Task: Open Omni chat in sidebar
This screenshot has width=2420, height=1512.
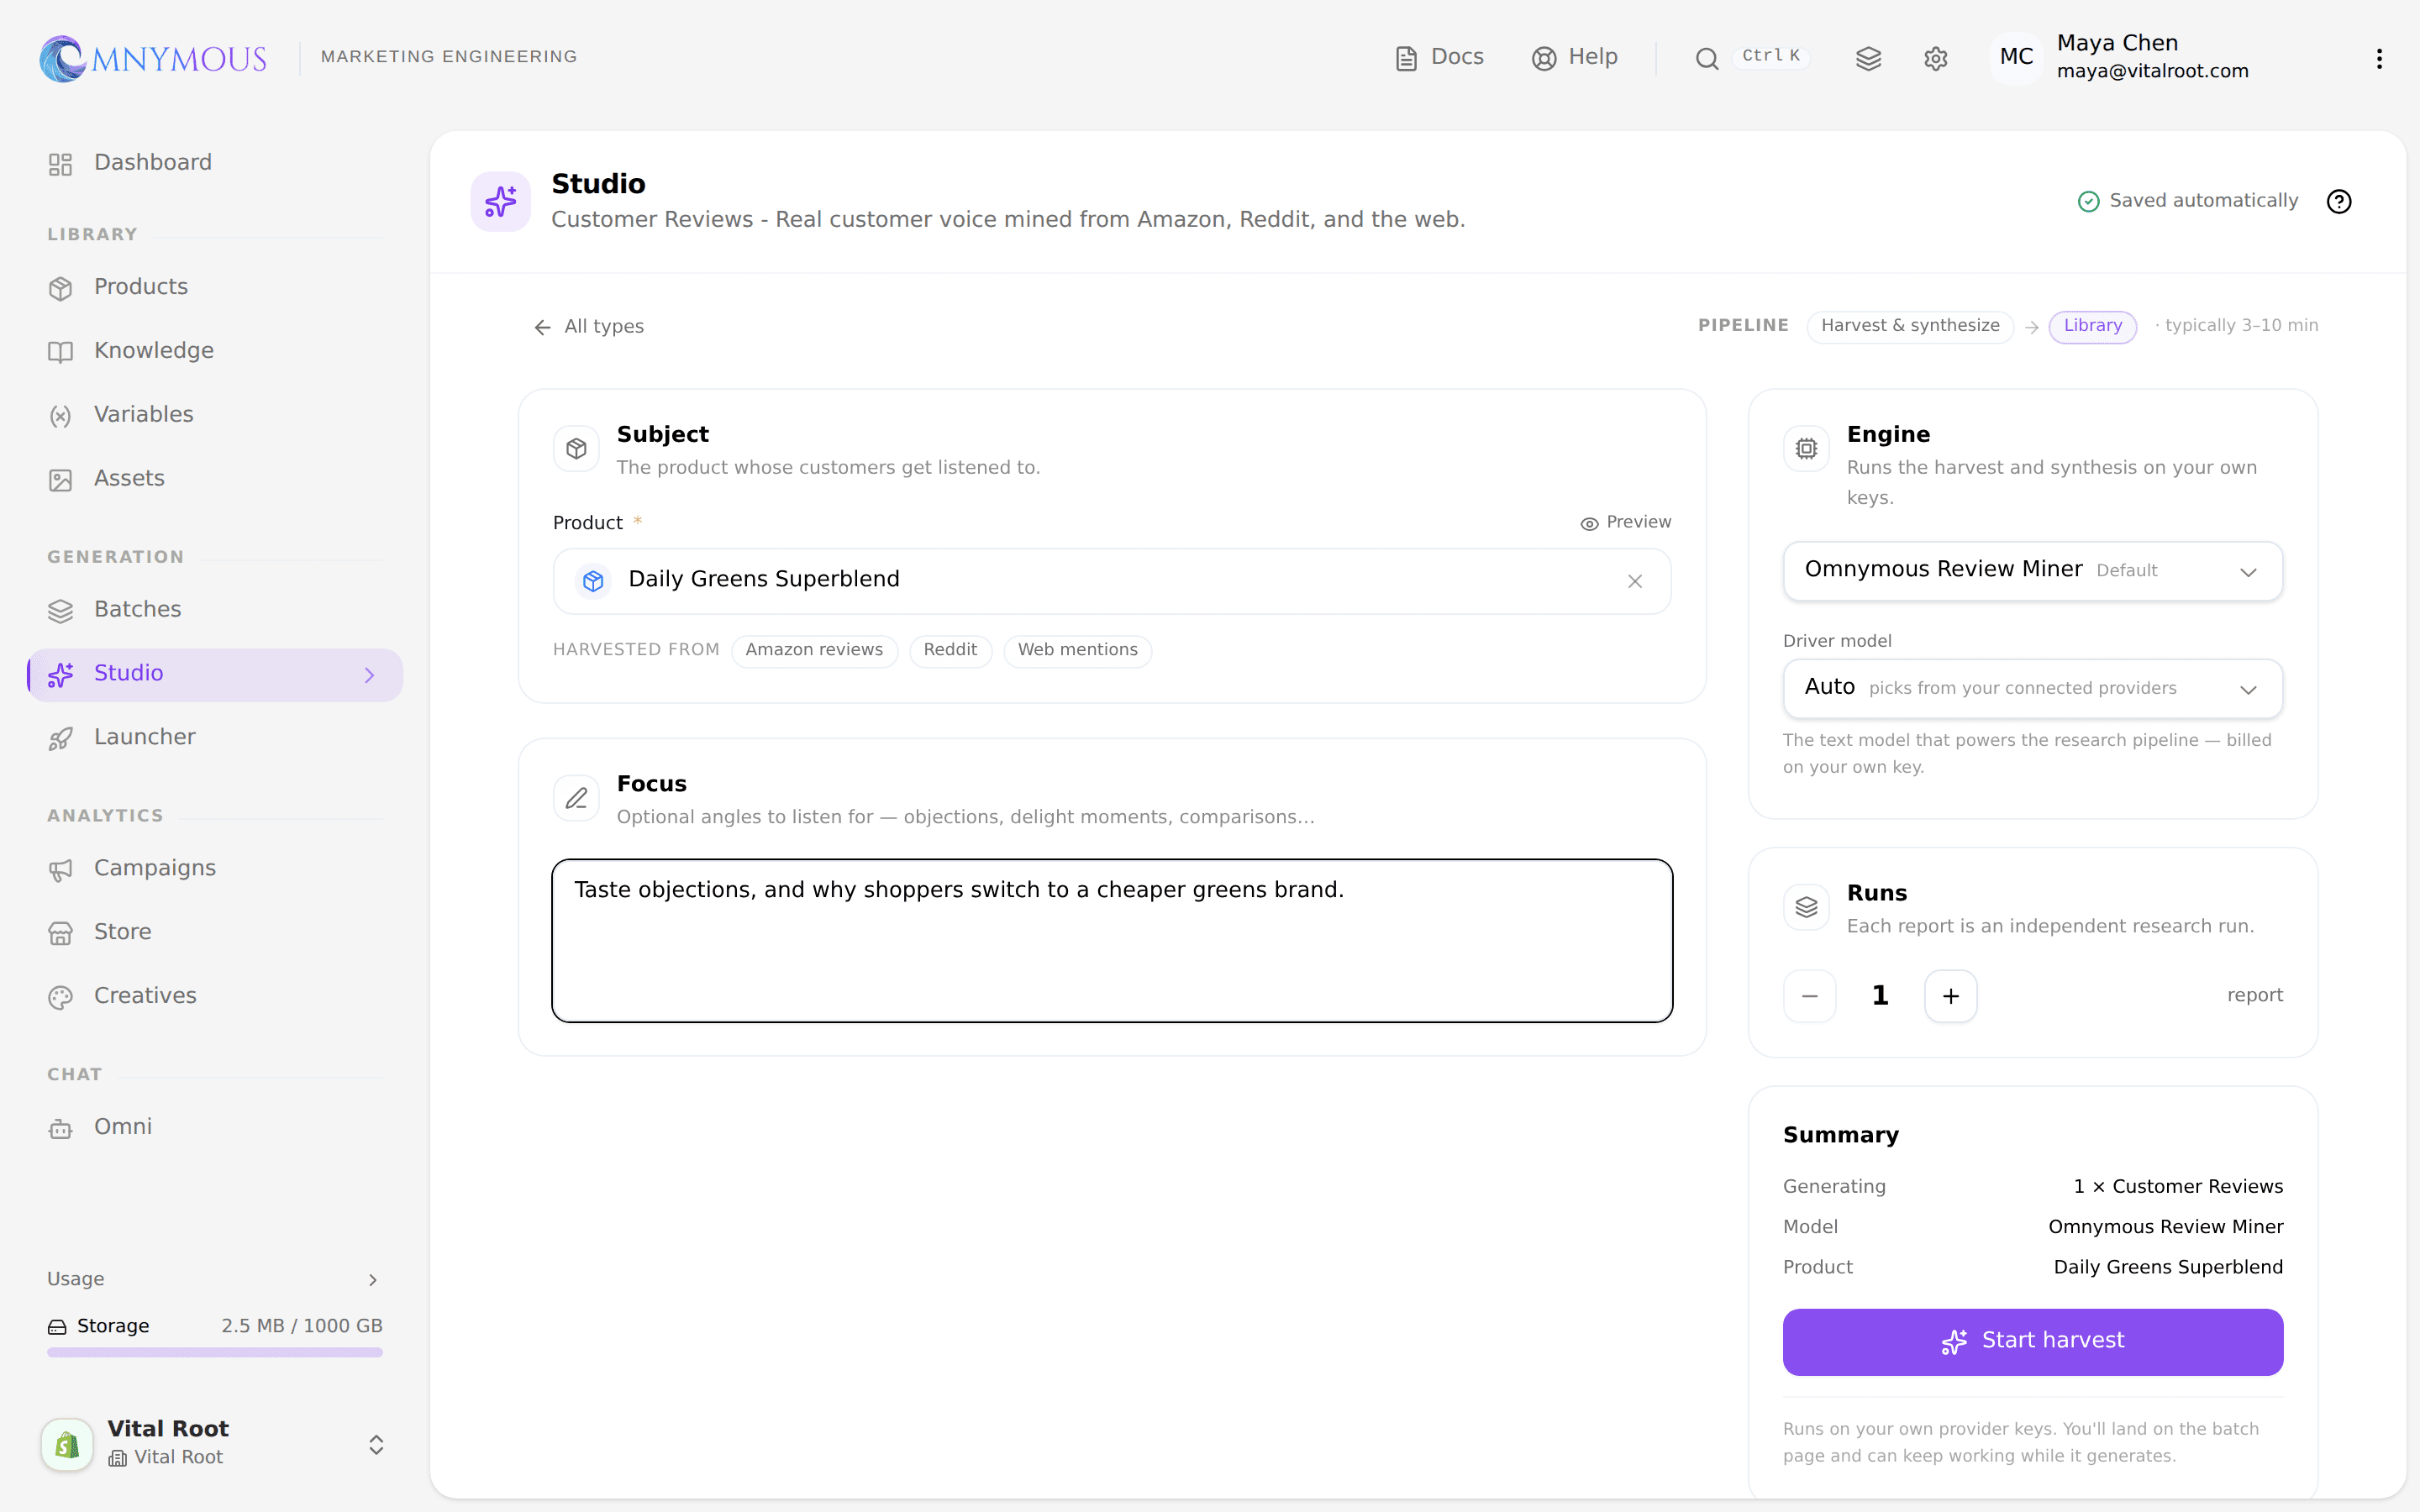Action: click(215, 1128)
